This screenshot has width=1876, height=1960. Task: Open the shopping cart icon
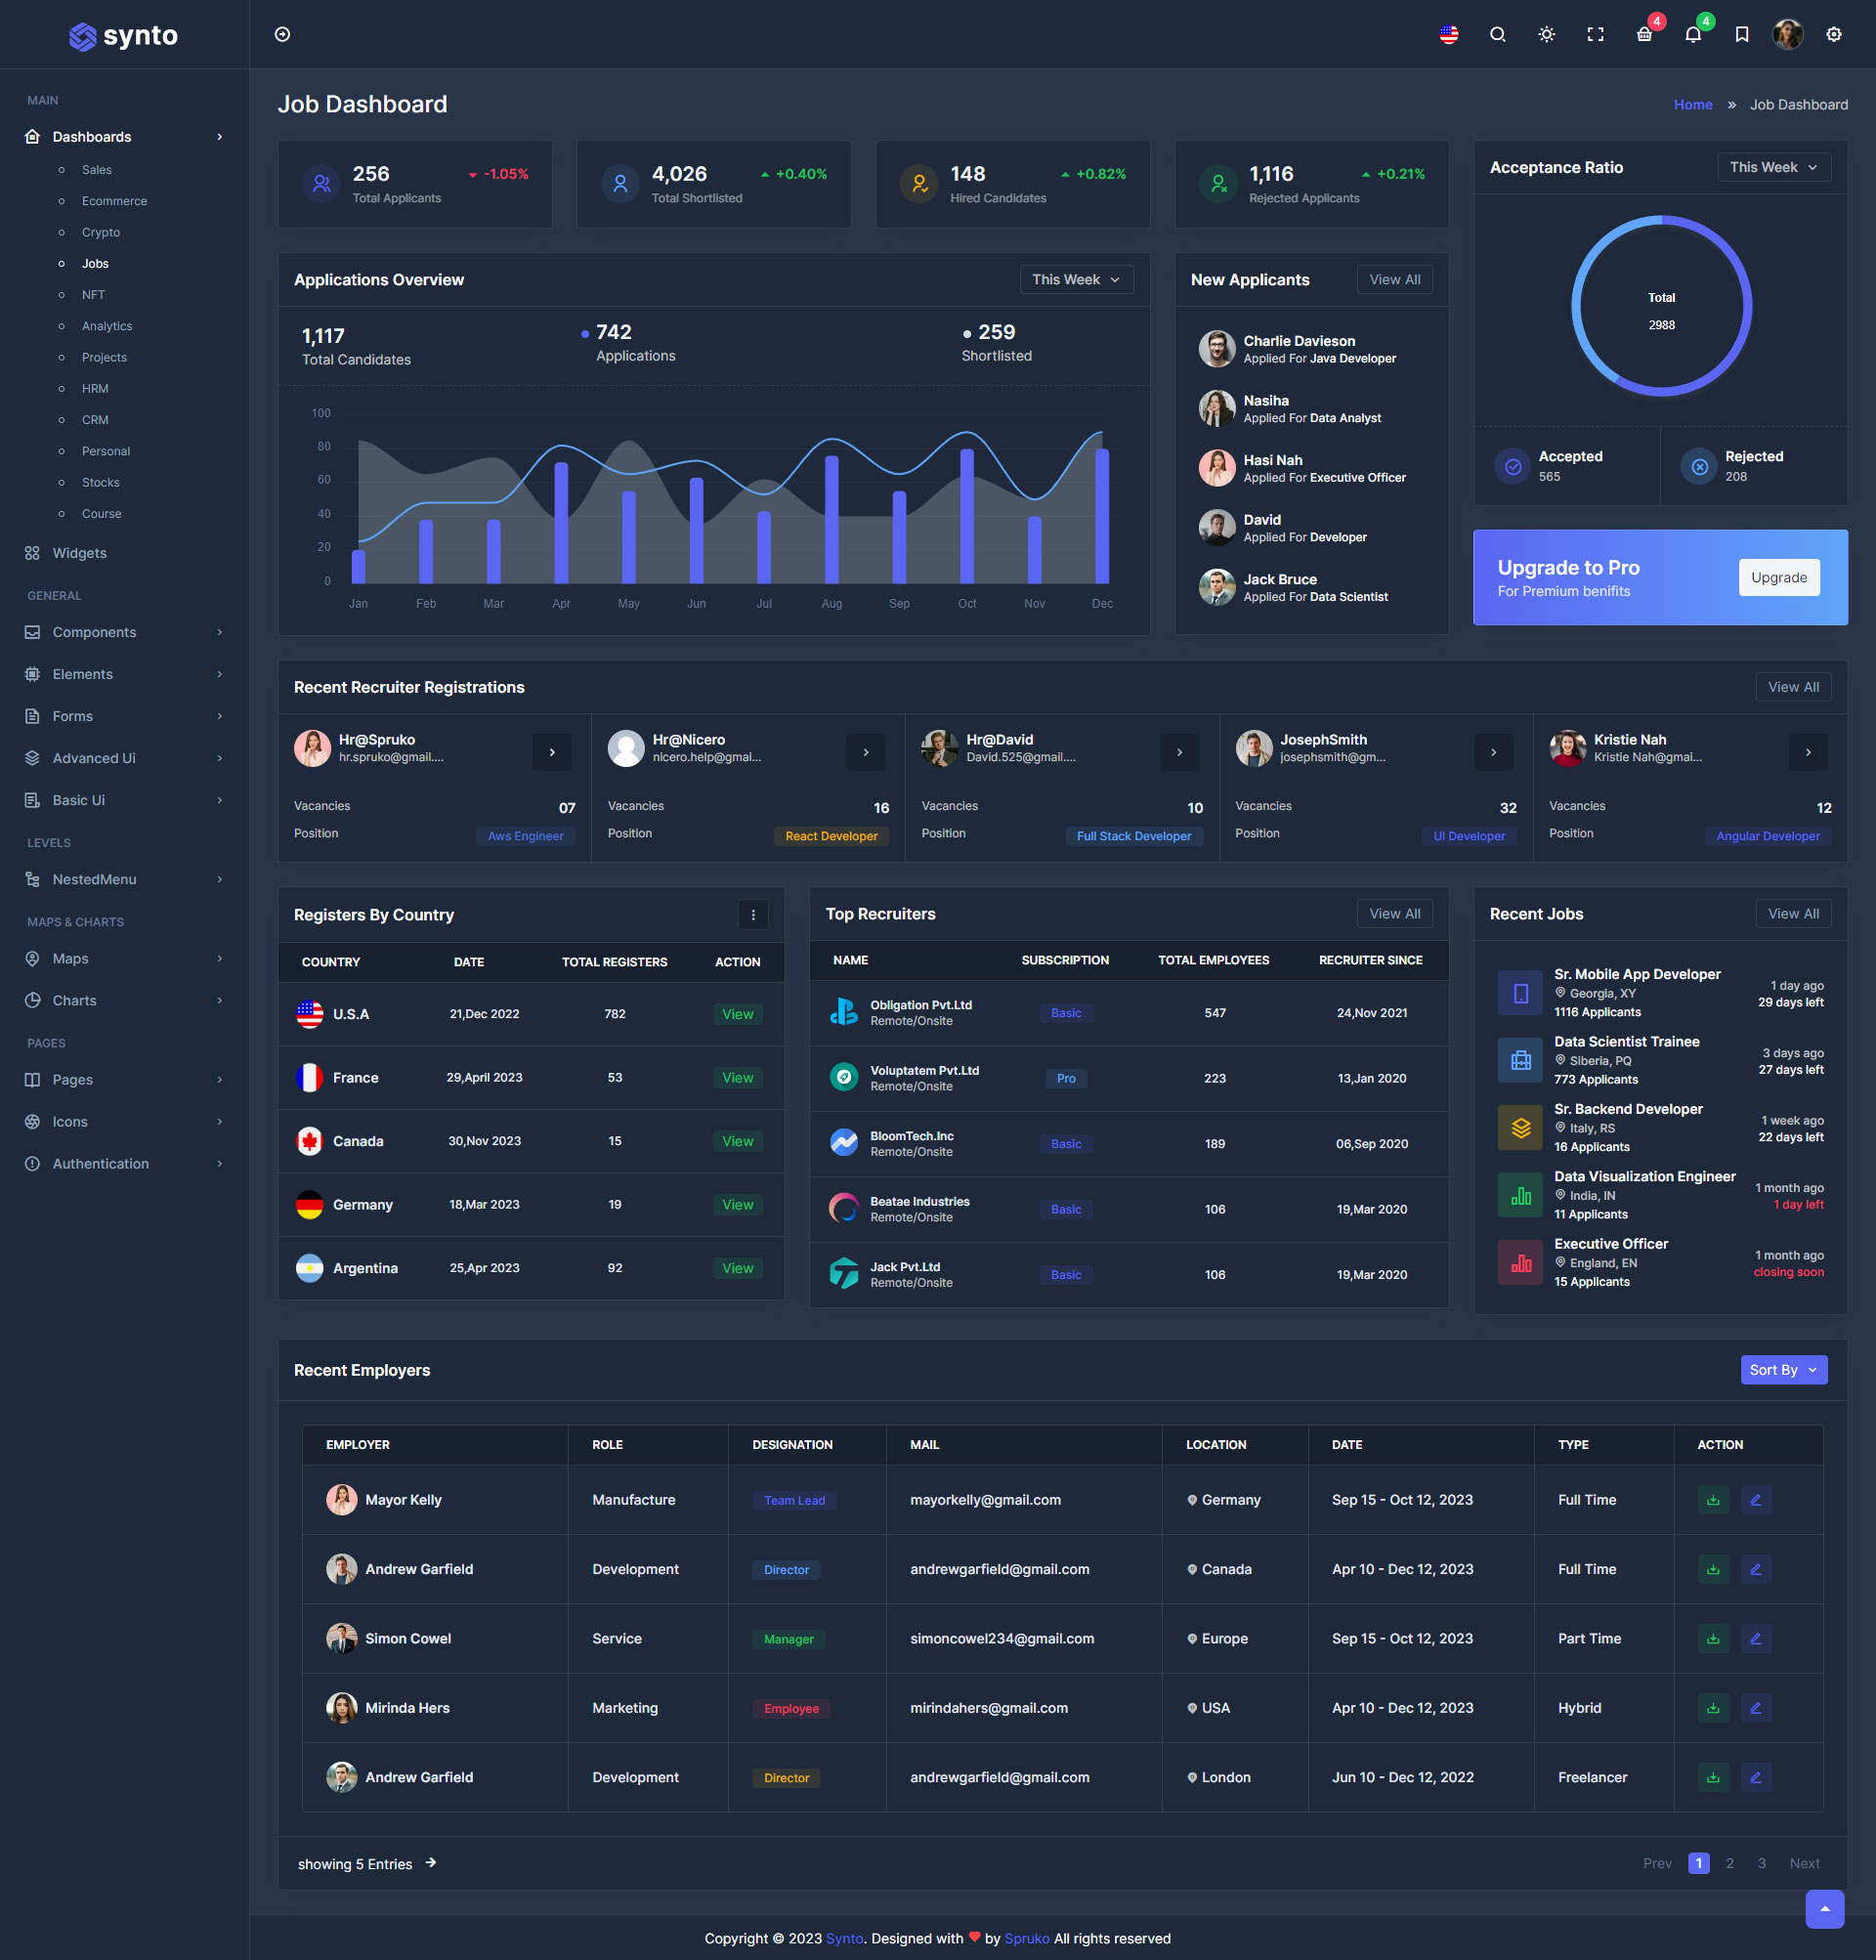[1644, 35]
